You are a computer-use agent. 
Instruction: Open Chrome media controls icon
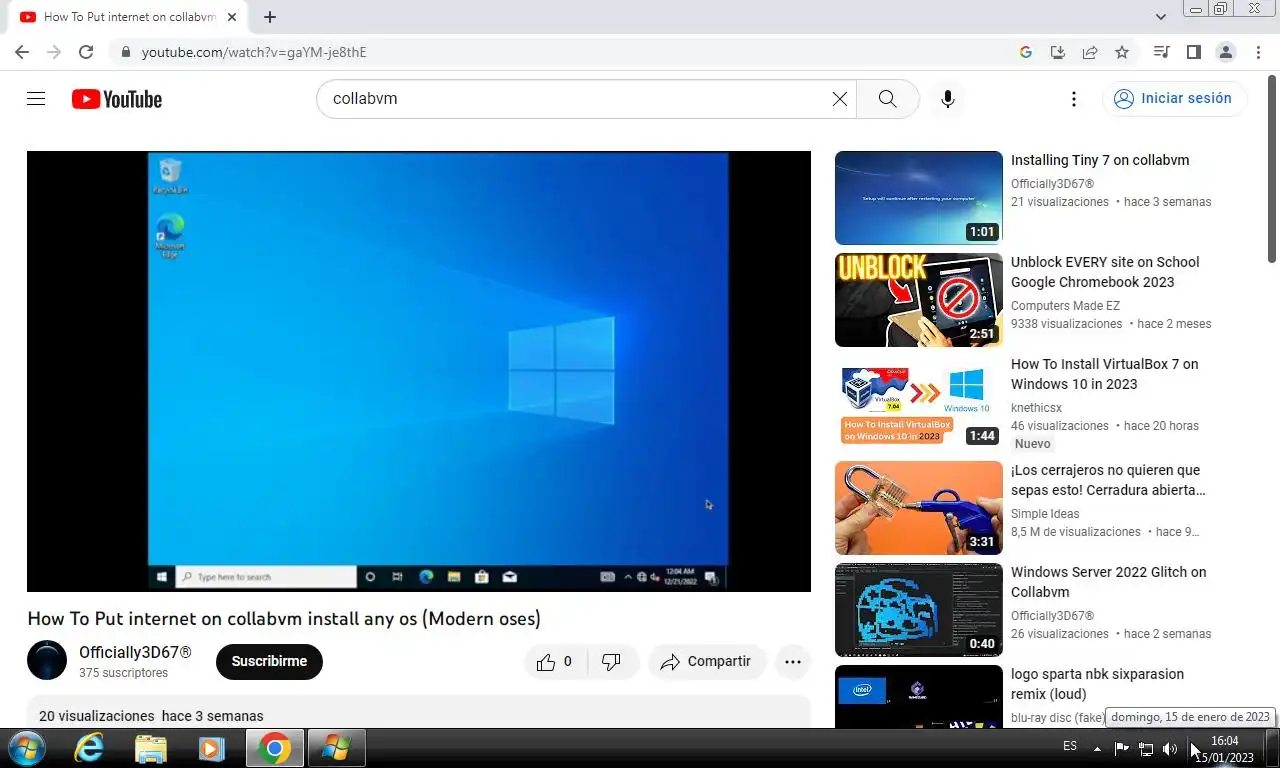click(1161, 52)
